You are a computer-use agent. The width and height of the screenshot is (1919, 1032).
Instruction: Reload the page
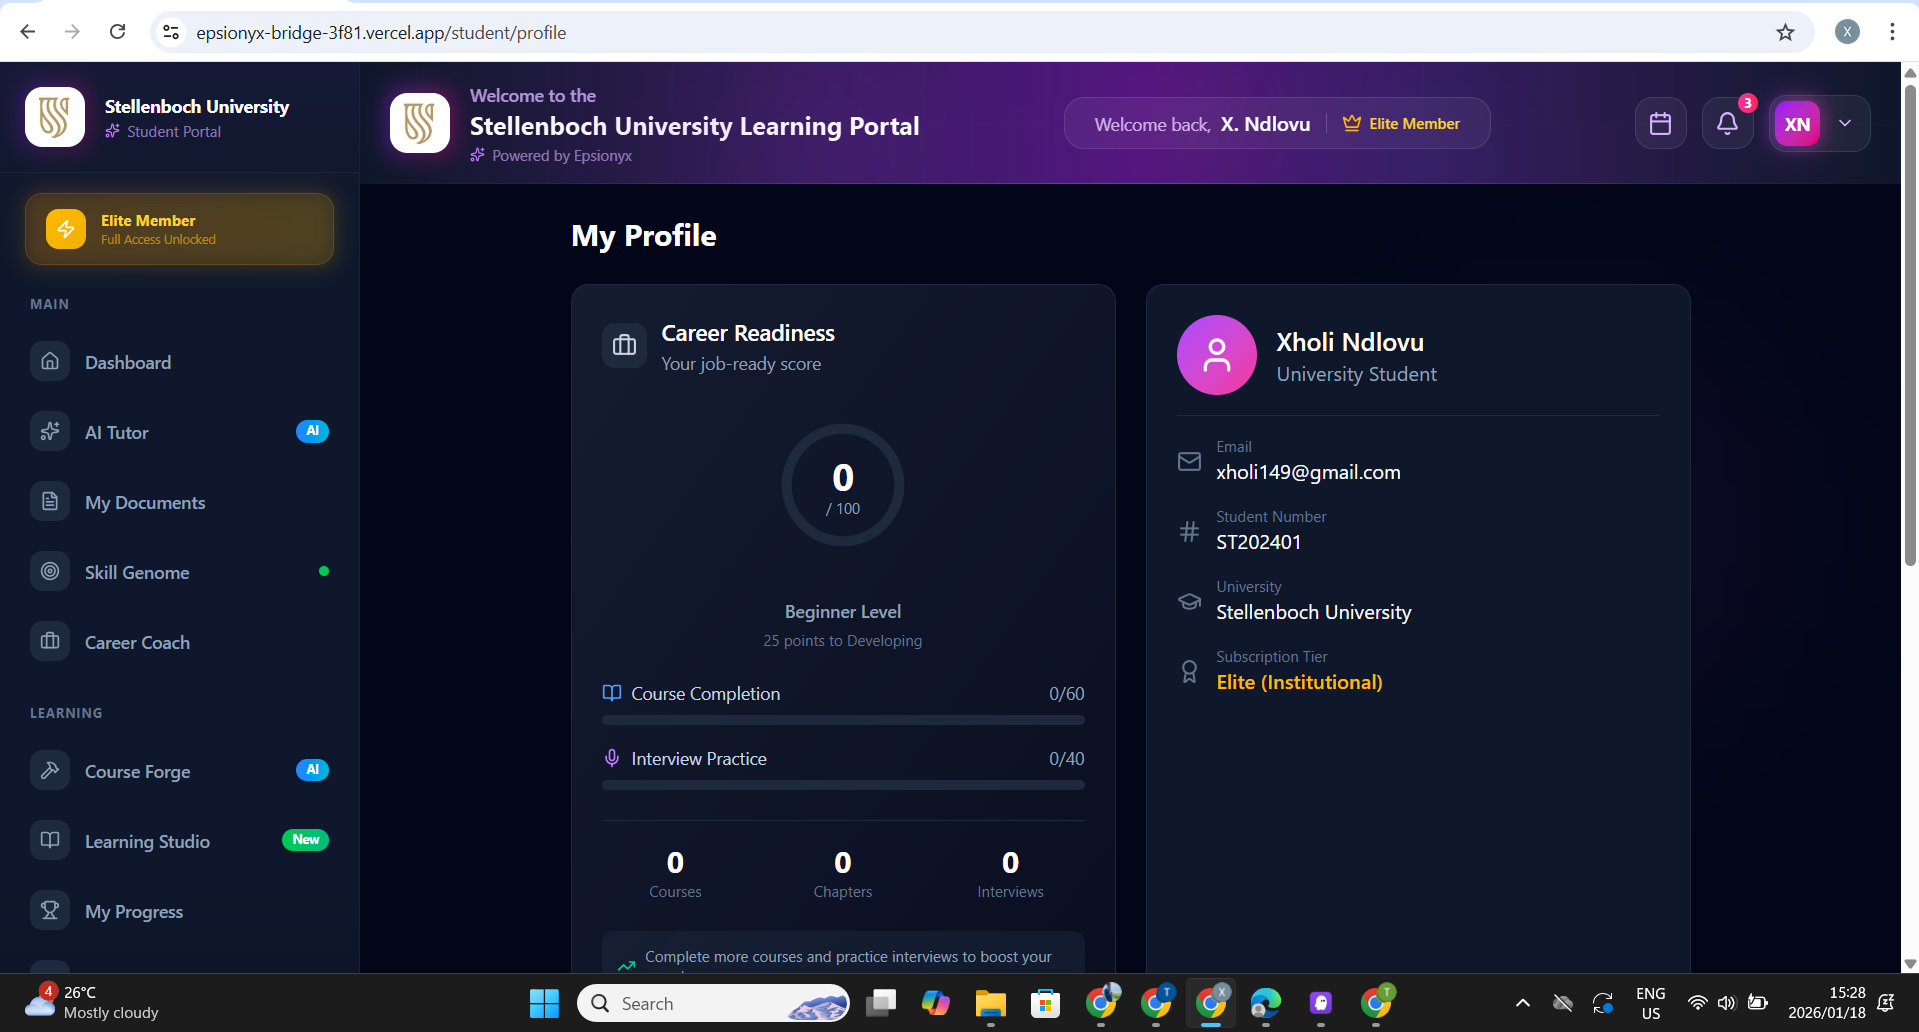pos(117,32)
